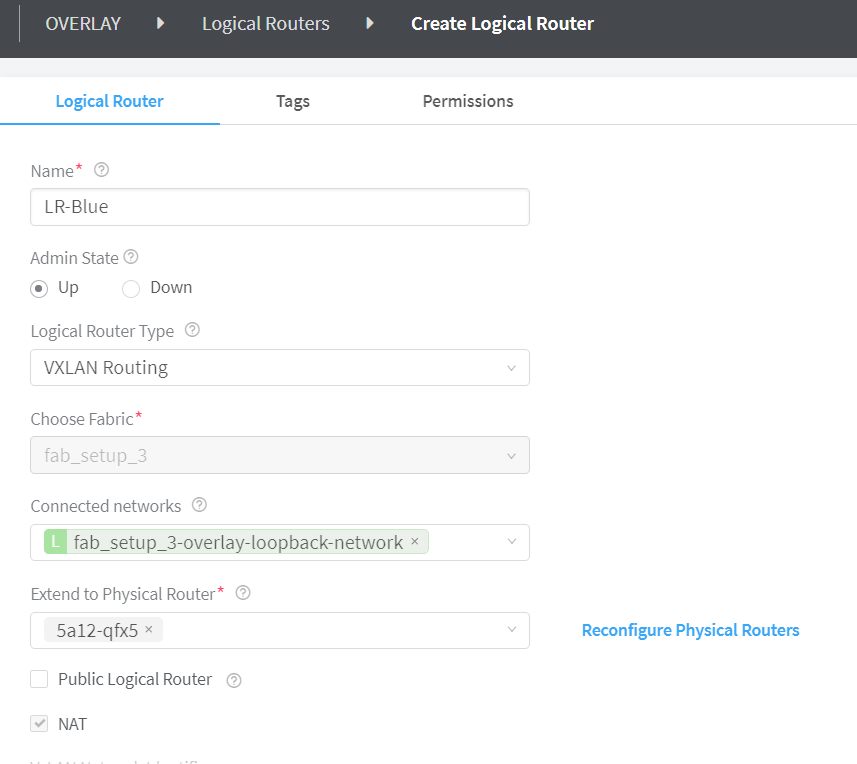Click the NAT label text
The width and height of the screenshot is (857, 764).
tap(72, 724)
